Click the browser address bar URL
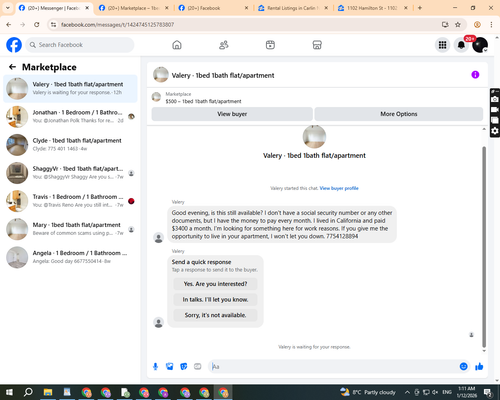This screenshot has height=400, width=500. point(117,25)
